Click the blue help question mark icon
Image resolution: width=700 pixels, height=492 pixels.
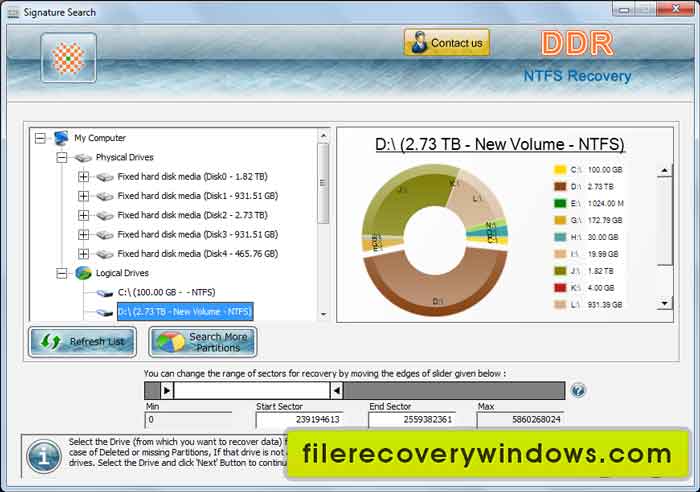(578, 391)
